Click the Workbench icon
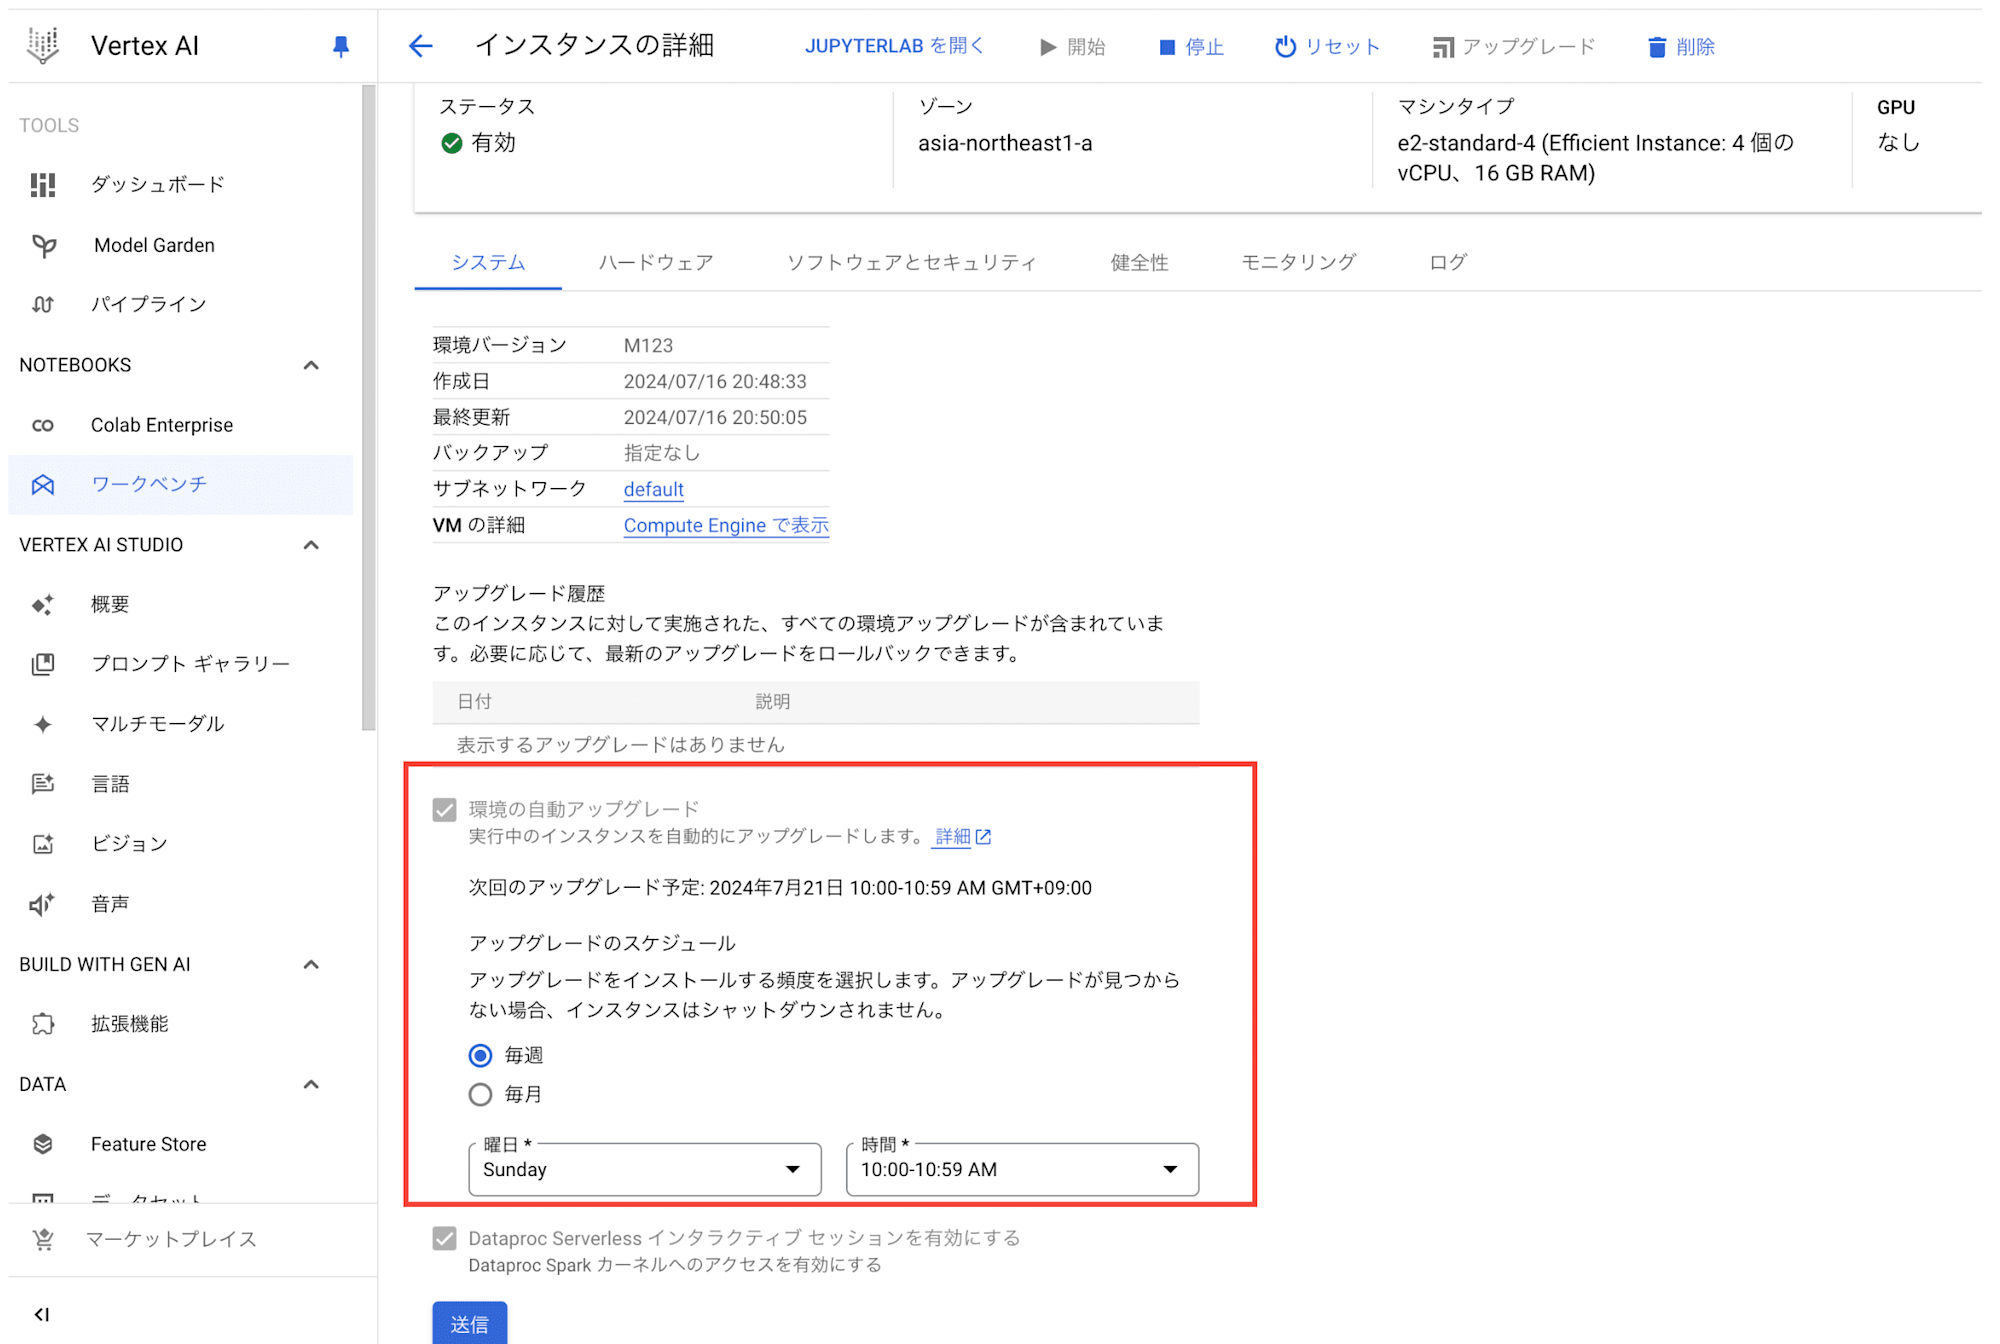The image size is (2000, 1344). (43, 485)
